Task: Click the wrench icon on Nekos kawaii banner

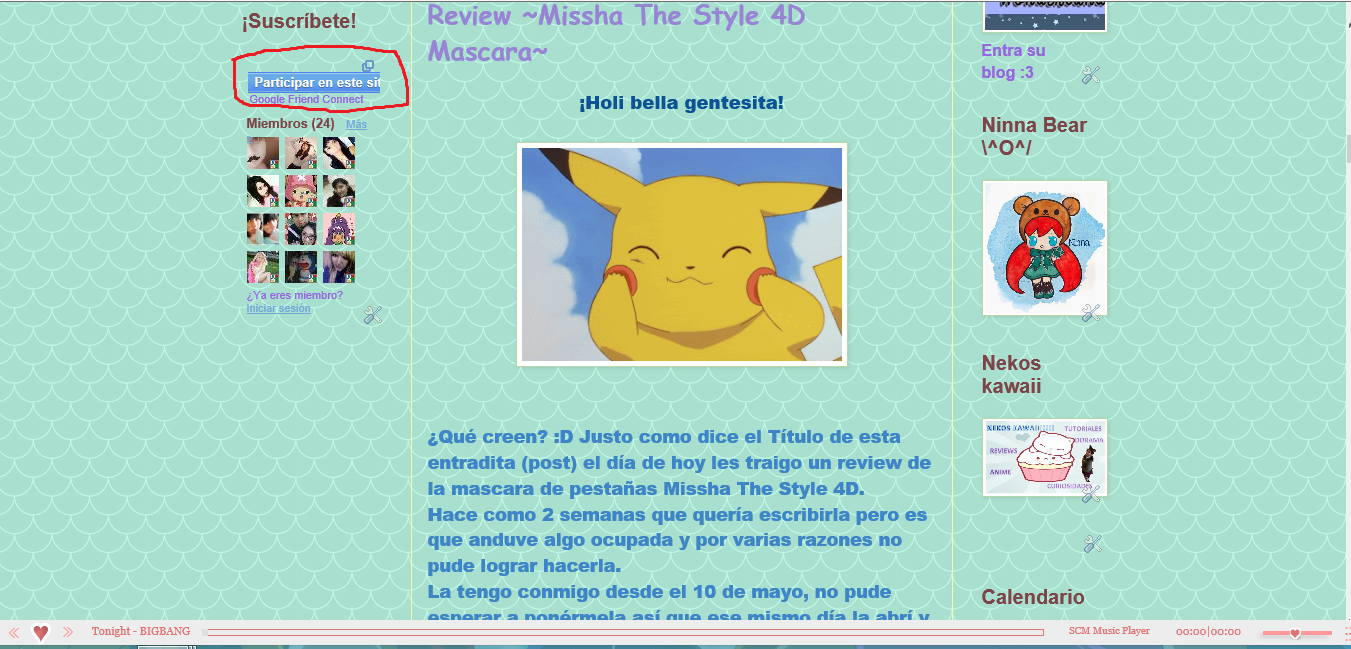Action: point(1091,492)
